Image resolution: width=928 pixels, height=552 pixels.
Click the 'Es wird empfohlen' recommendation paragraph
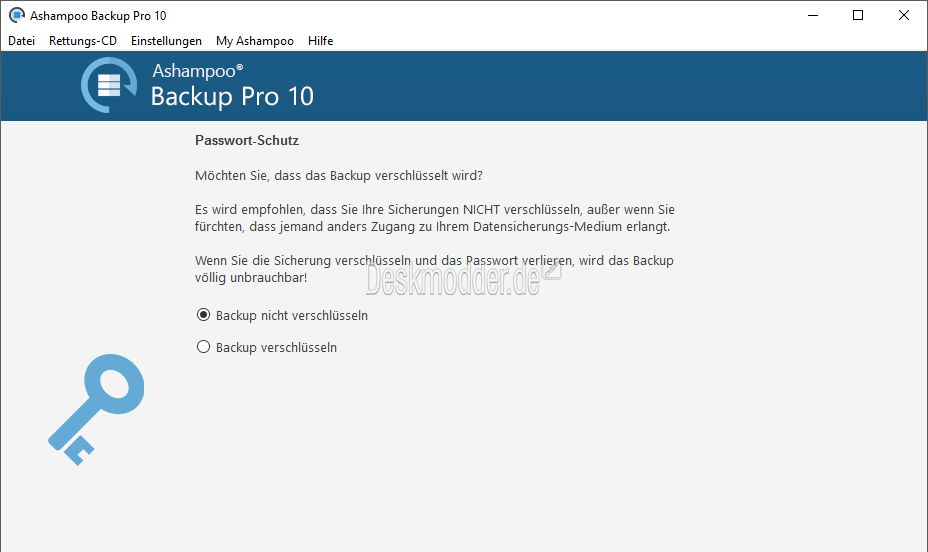[435, 218]
